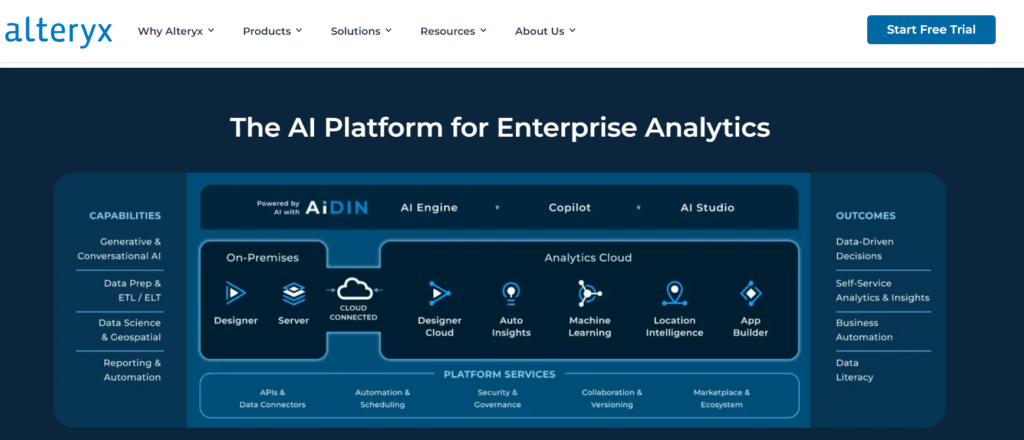Select the Designer icon under On-Premises
Viewport: 1024px width, 440px height.
click(235, 293)
